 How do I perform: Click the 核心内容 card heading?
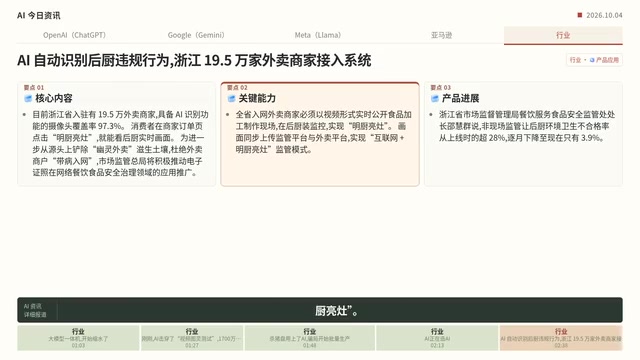tap(53, 98)
